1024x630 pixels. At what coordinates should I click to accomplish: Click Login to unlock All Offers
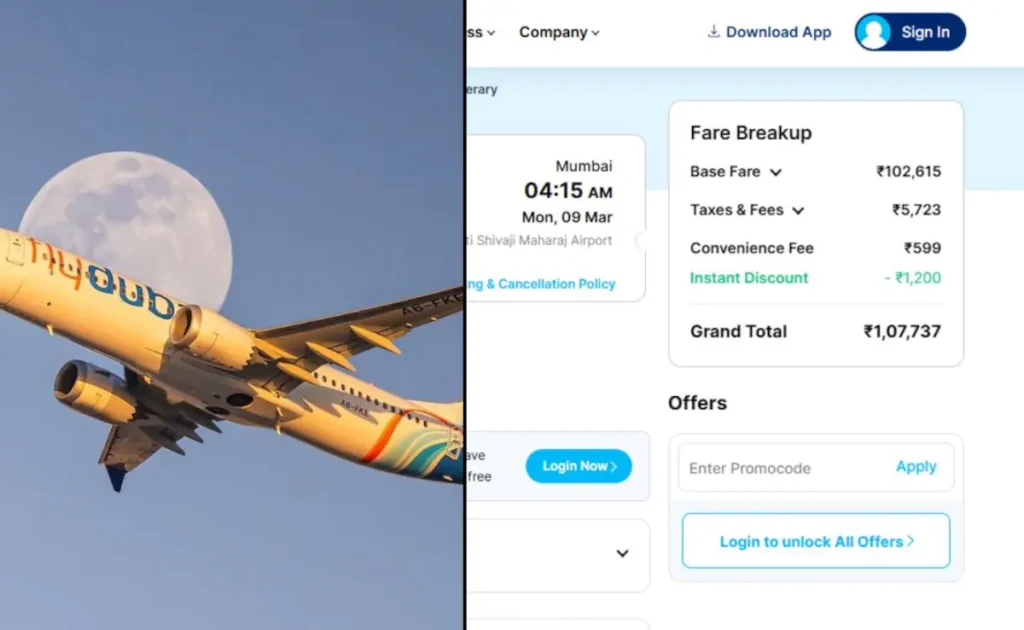pyautogui.click(x=814, y=540)
